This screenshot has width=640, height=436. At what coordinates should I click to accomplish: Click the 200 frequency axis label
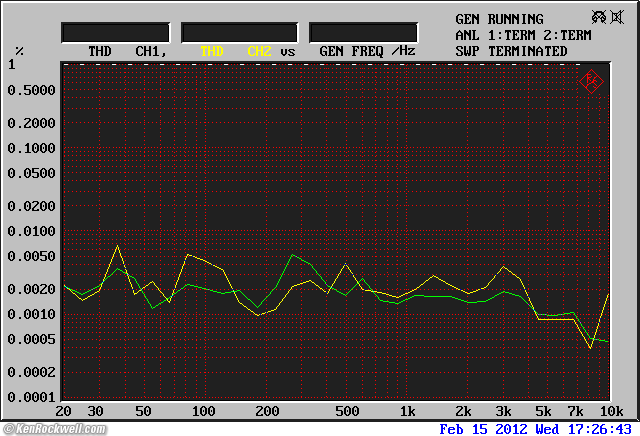point(267,411)
